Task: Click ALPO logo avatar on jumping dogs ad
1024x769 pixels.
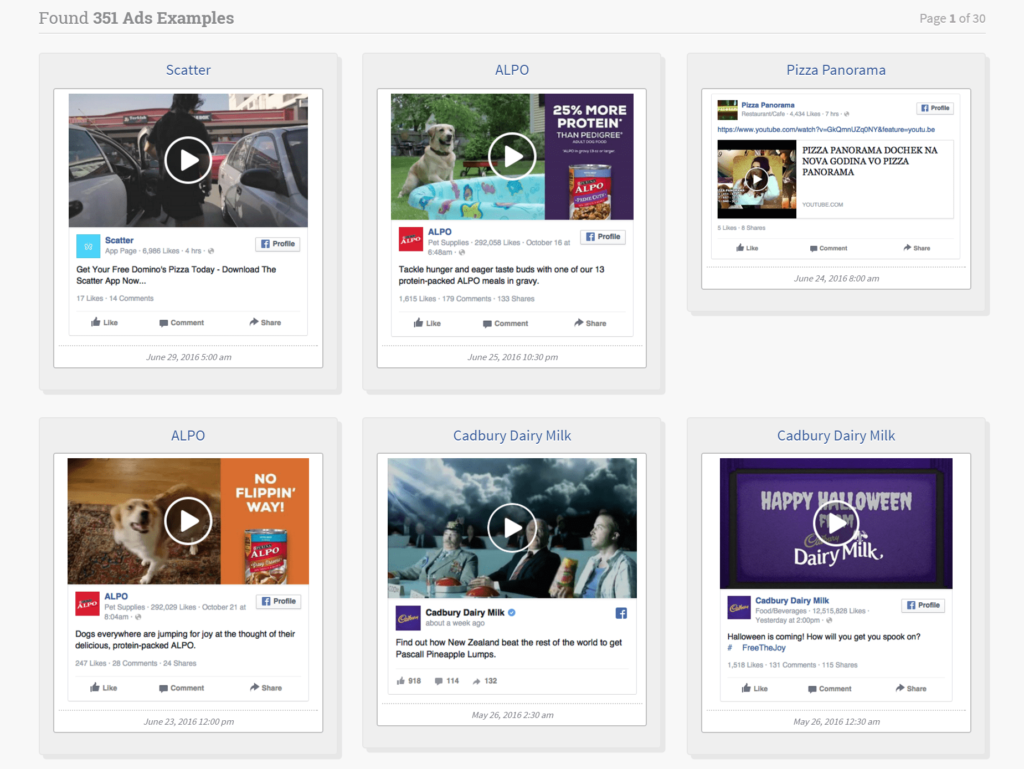Action: (88, 603)
